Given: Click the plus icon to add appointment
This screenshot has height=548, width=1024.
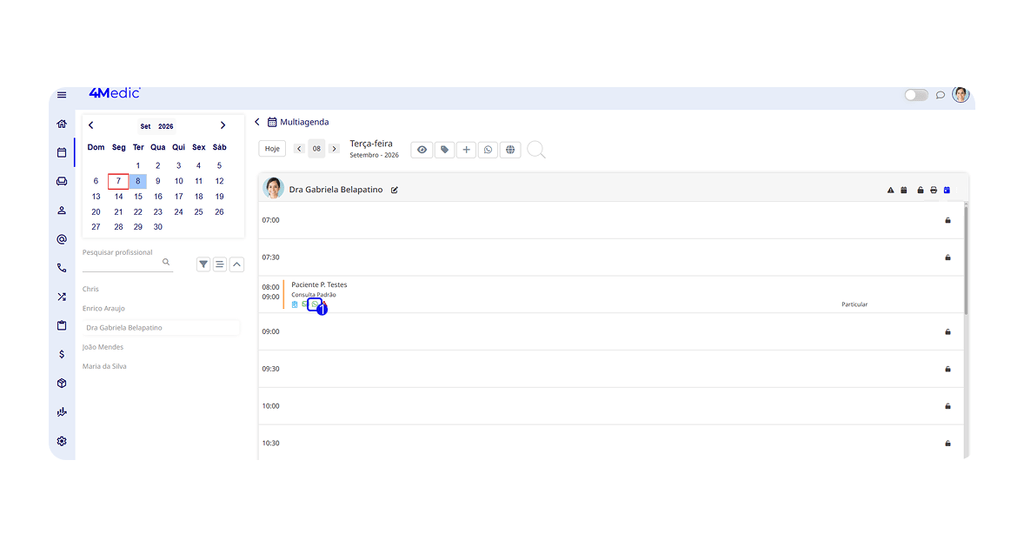Looking at the screenshot, I should click(x=466, y=150).
